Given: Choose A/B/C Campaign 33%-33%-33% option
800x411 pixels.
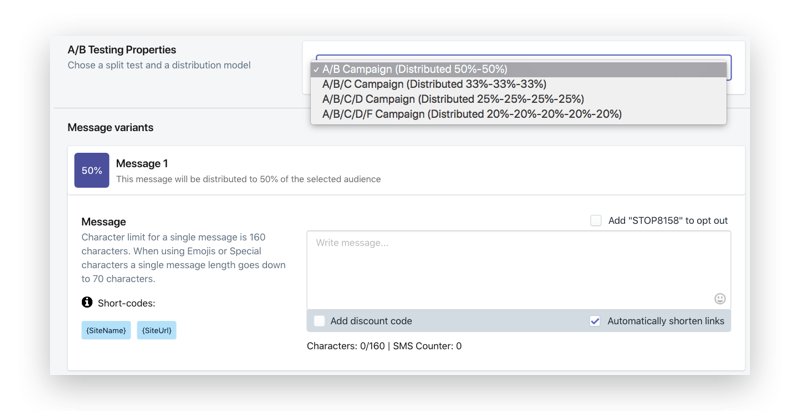Looking at the screenshot, I should [518, 84].
